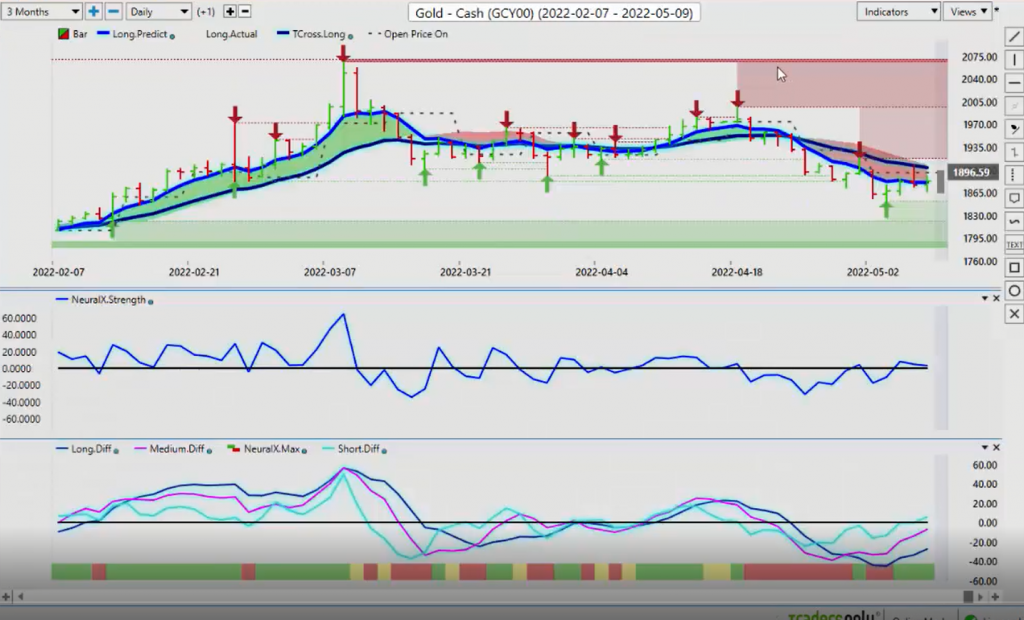Click the scrollbar right arrow
The image size is (1024, 620).
tap(980, 596)
